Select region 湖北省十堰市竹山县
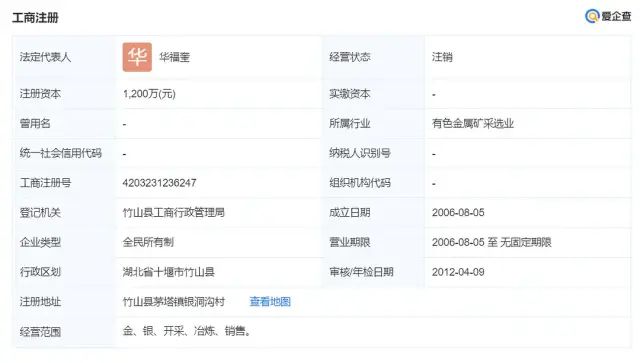 (169, 272)
